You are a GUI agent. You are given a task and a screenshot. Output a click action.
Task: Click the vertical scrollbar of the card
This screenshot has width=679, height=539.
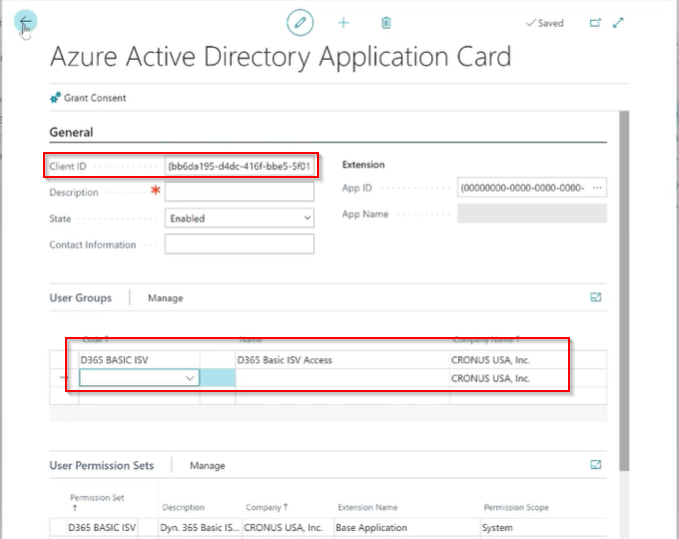624,291
